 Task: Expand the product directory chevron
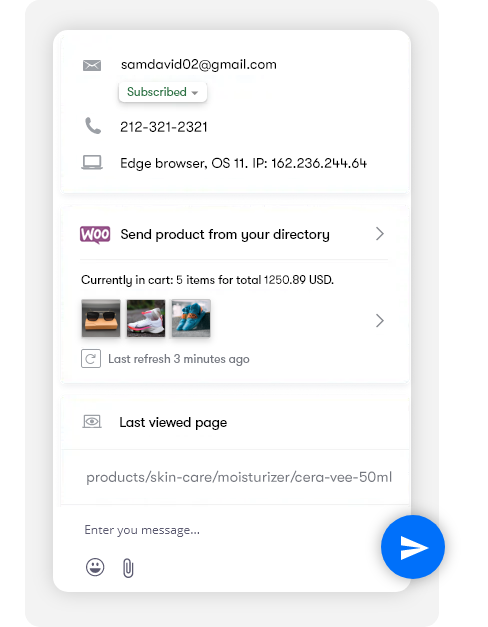coord(380,234)
